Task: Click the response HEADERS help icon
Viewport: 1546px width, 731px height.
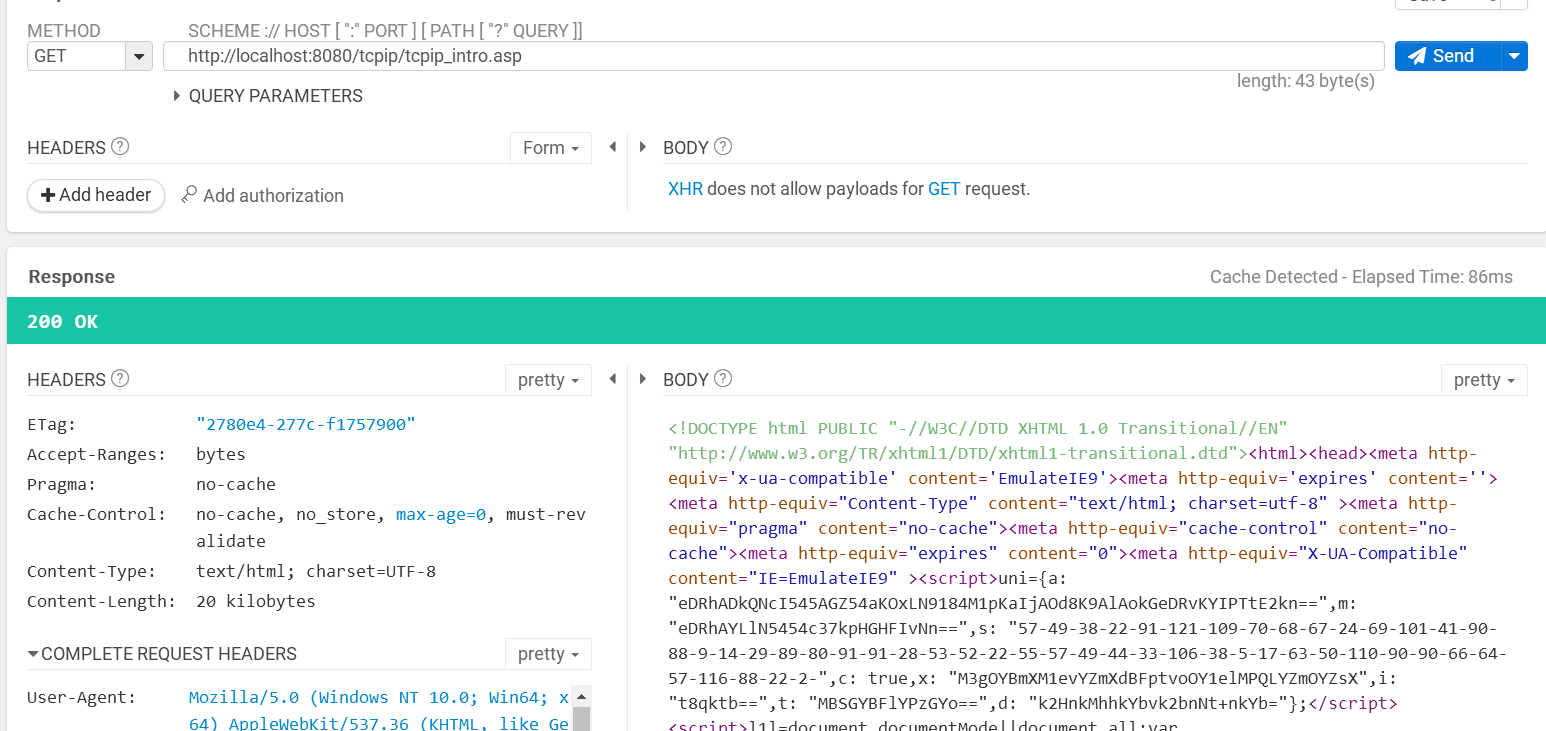Action: (120, 379)
